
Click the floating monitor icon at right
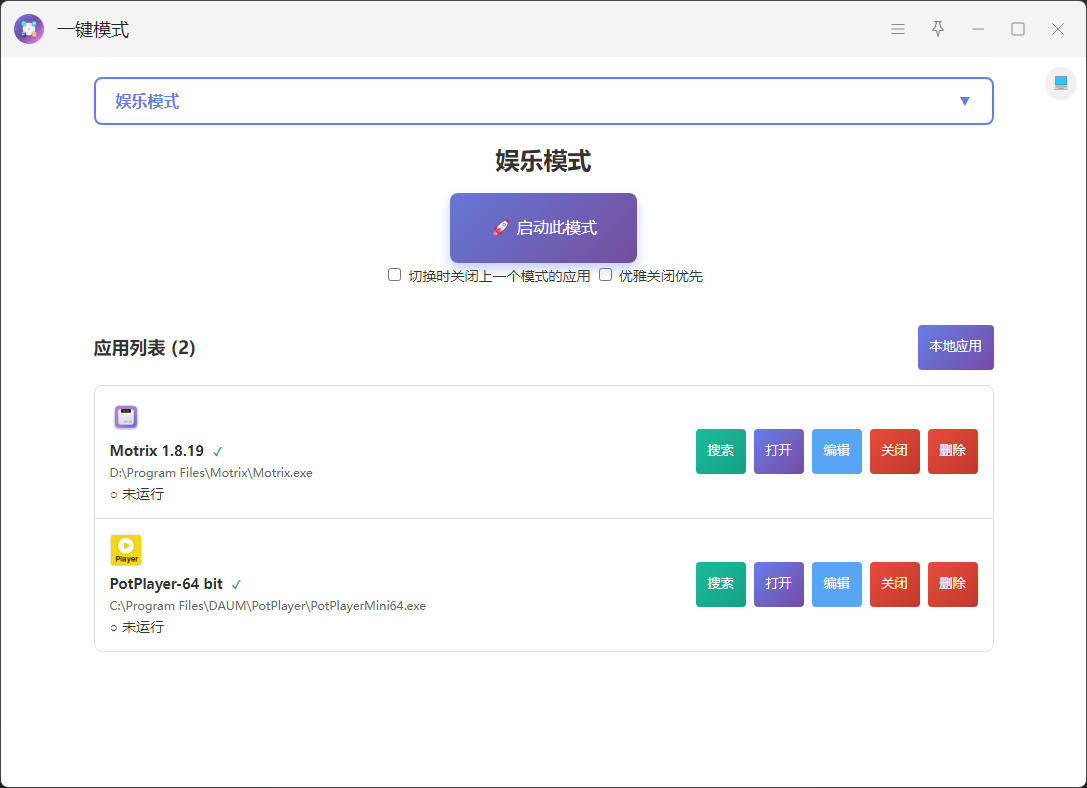pyautogui.click(x=1060, y=83)
